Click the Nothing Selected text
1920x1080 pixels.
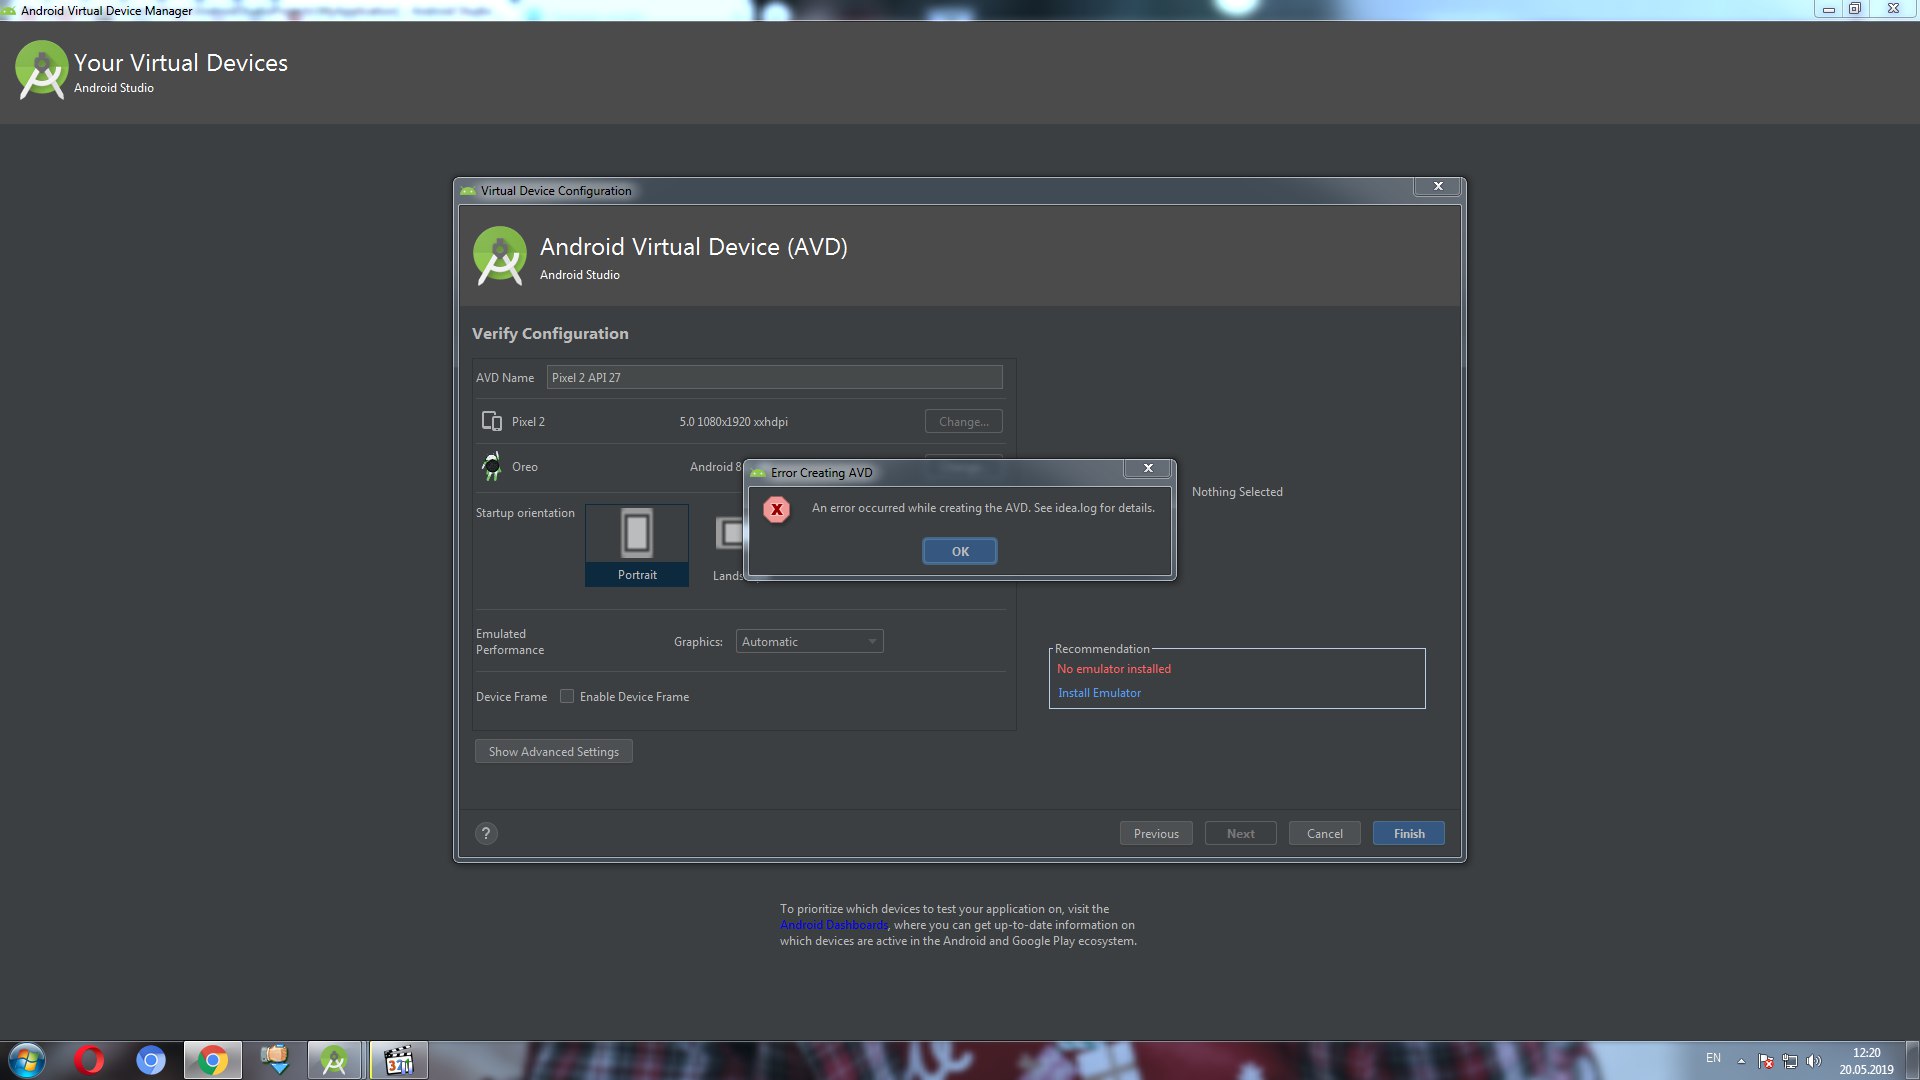pos(1237,492)
